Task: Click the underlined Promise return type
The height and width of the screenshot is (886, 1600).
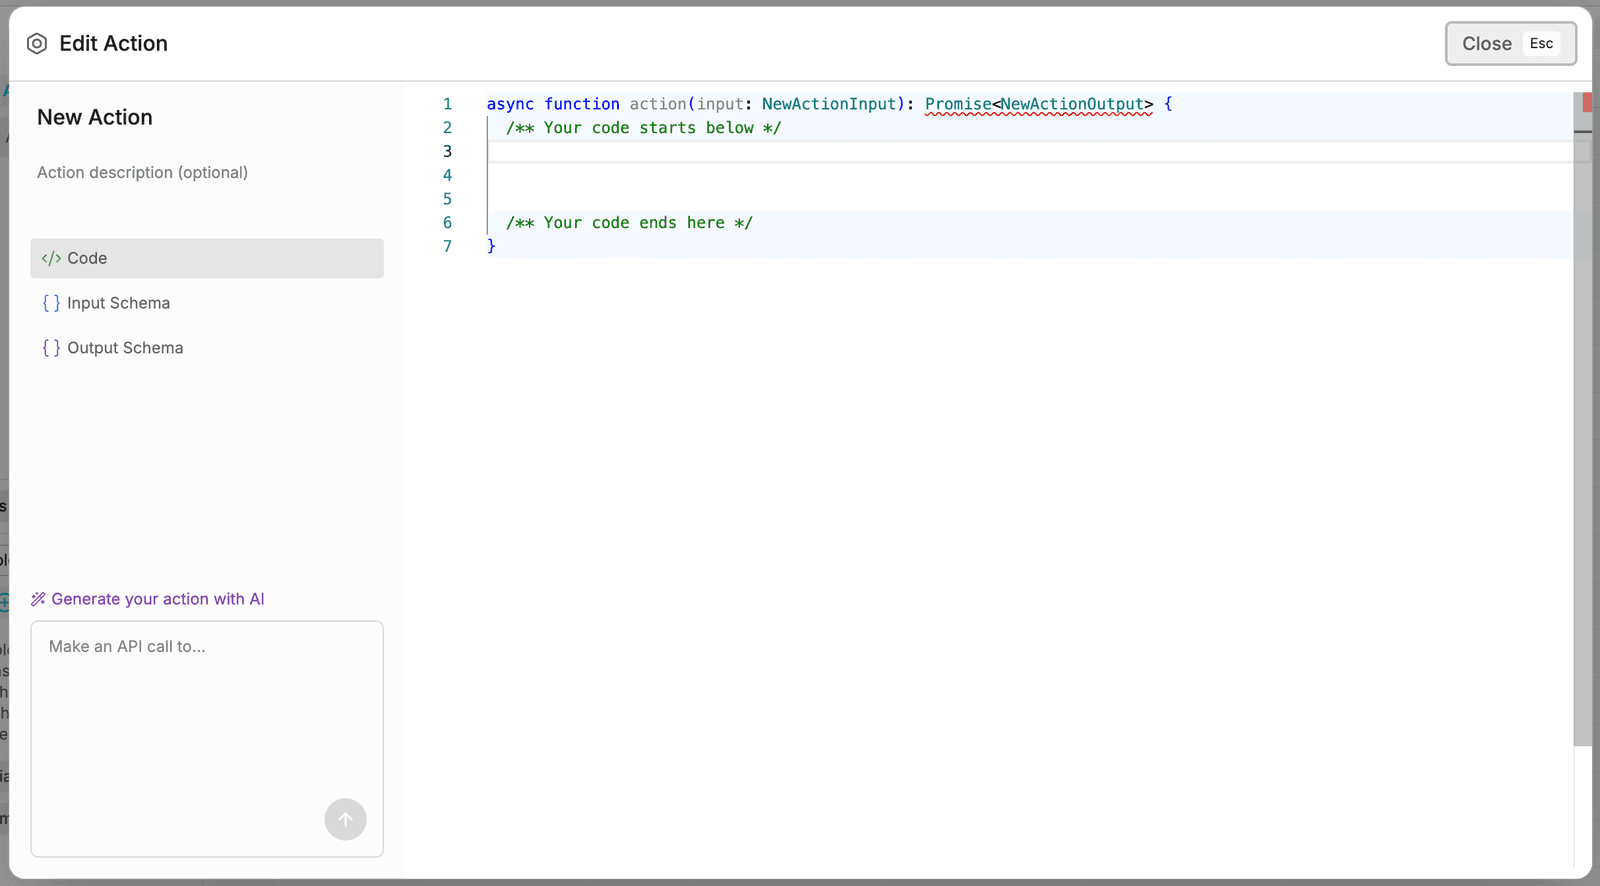Action: pyautogui.click(x=958, y=104)
